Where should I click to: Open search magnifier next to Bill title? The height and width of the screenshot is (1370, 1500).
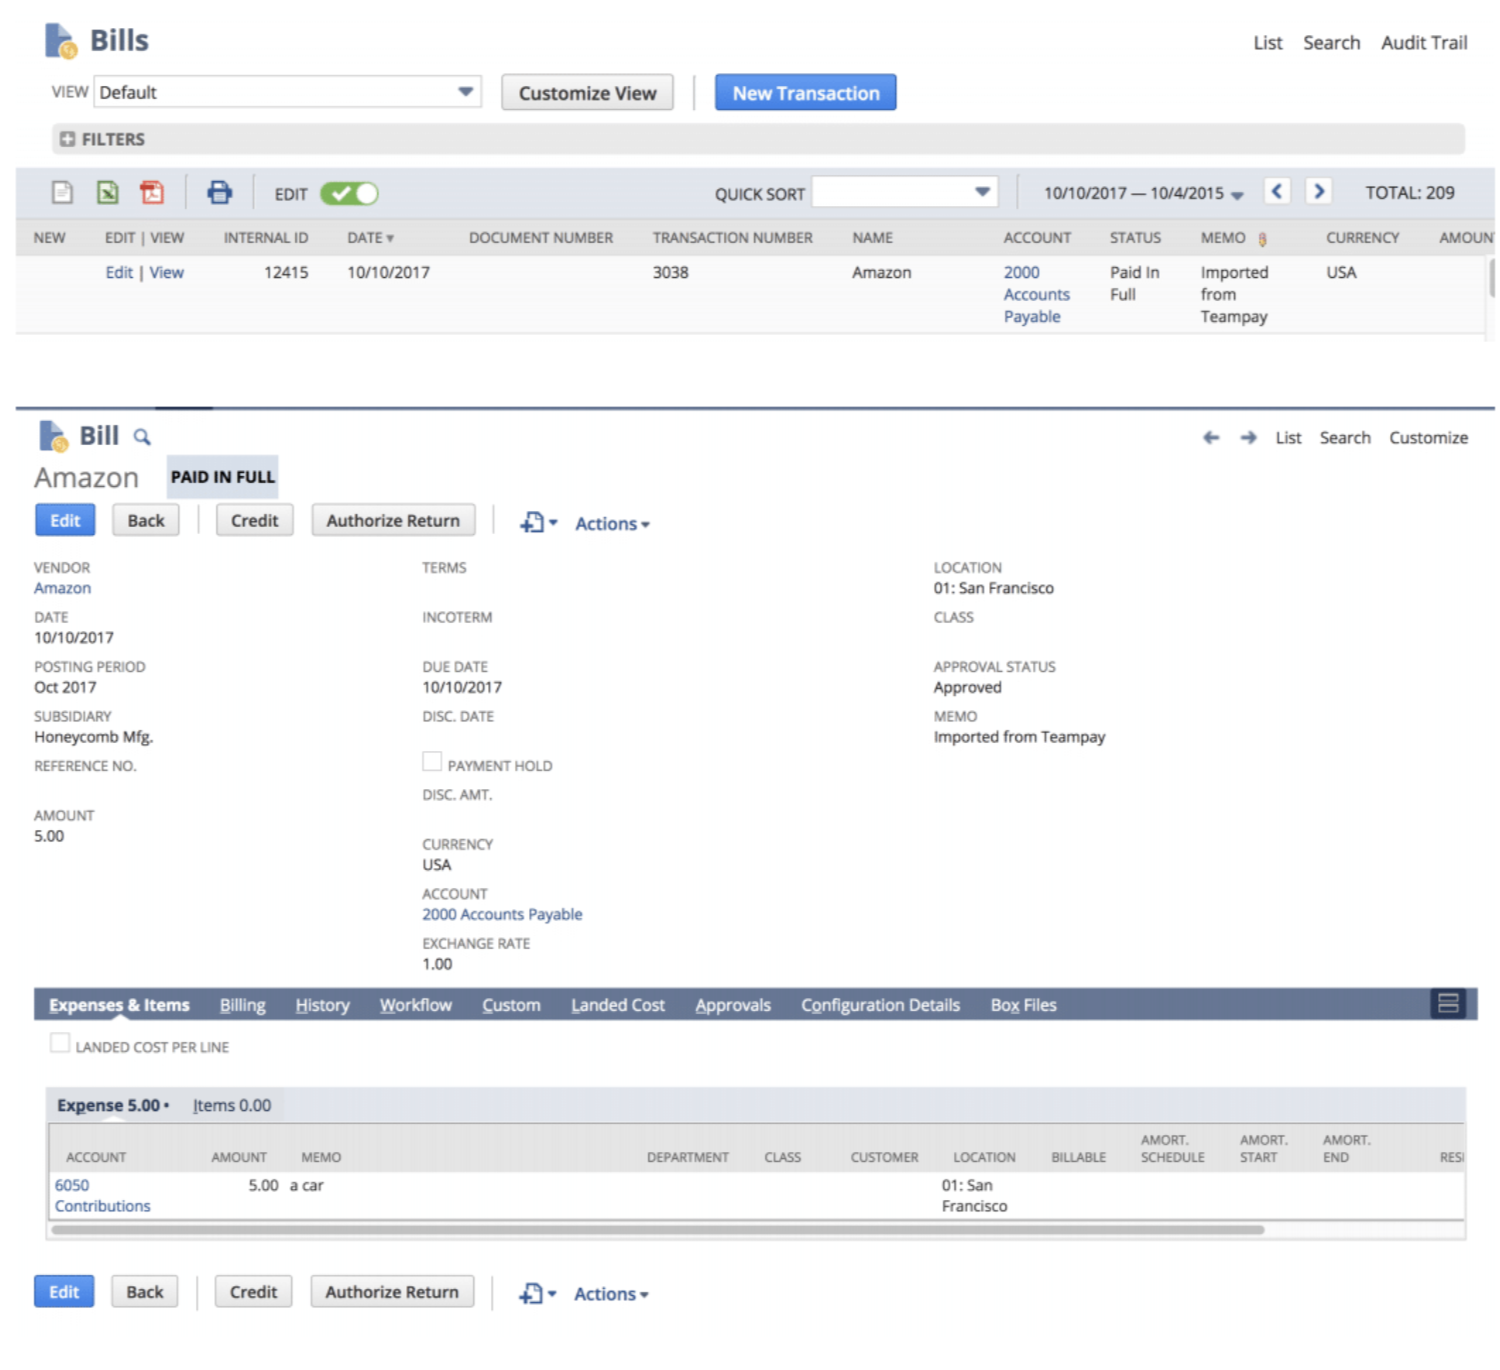[142, 437]
